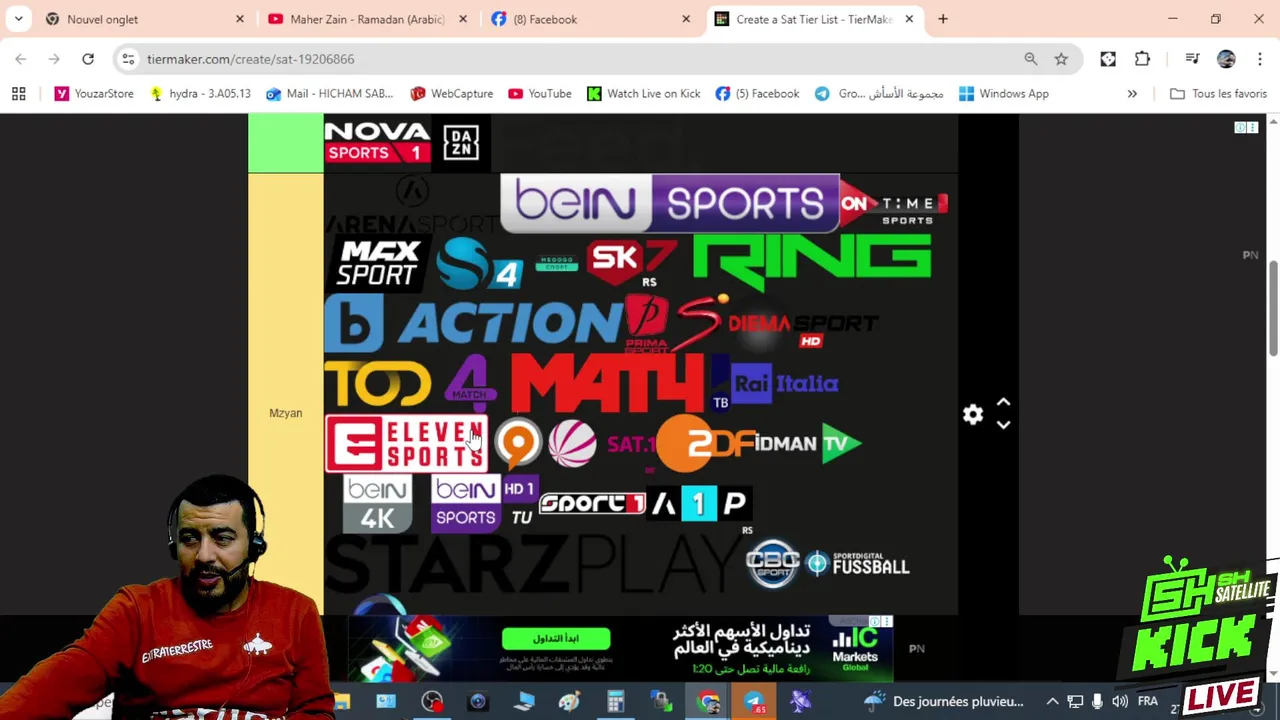Select the RING channel logo
The height and width of the screenshot is (720, 1280).
click(x=812, y=262)
